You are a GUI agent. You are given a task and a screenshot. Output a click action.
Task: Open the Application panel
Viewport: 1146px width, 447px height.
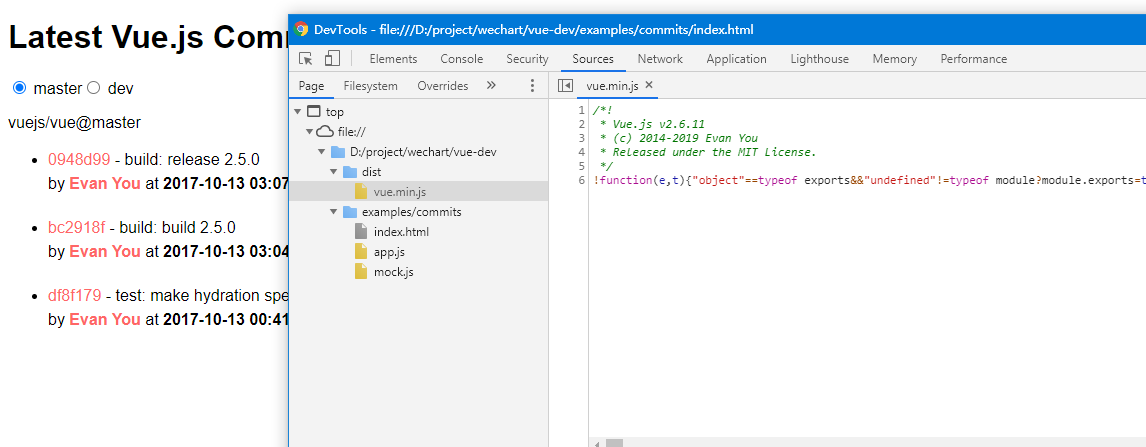pos(737,59)
